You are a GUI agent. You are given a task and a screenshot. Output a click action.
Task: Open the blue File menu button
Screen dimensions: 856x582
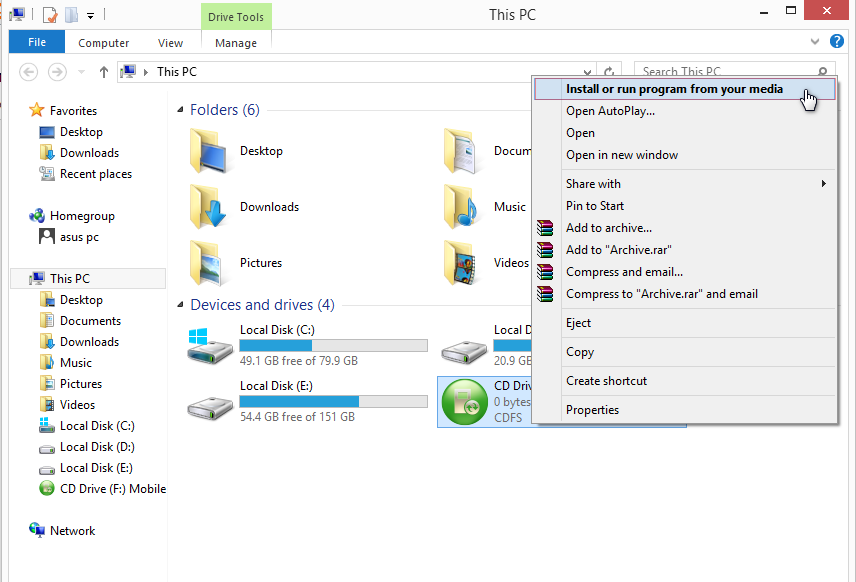coord(37,42)
